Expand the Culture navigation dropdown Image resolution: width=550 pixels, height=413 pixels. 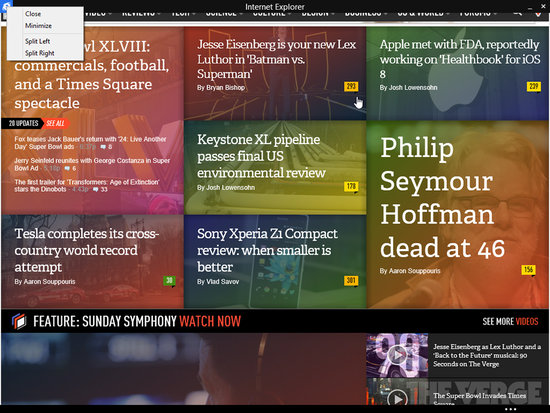pos(271,14)
